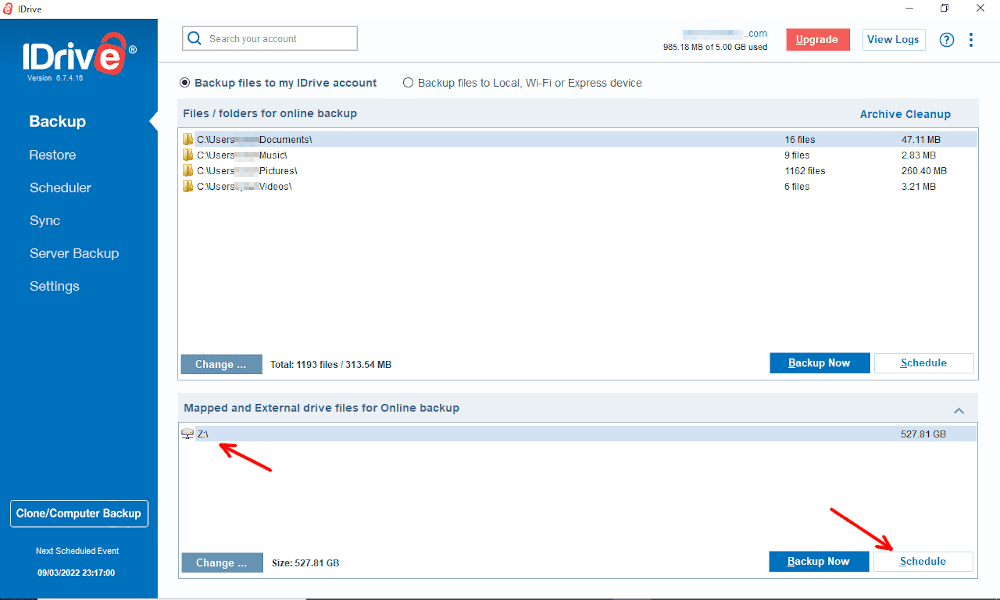1000x600 pixels.
Task: Open Server Backup in sidebar
Action: click(x=74, y=253)
